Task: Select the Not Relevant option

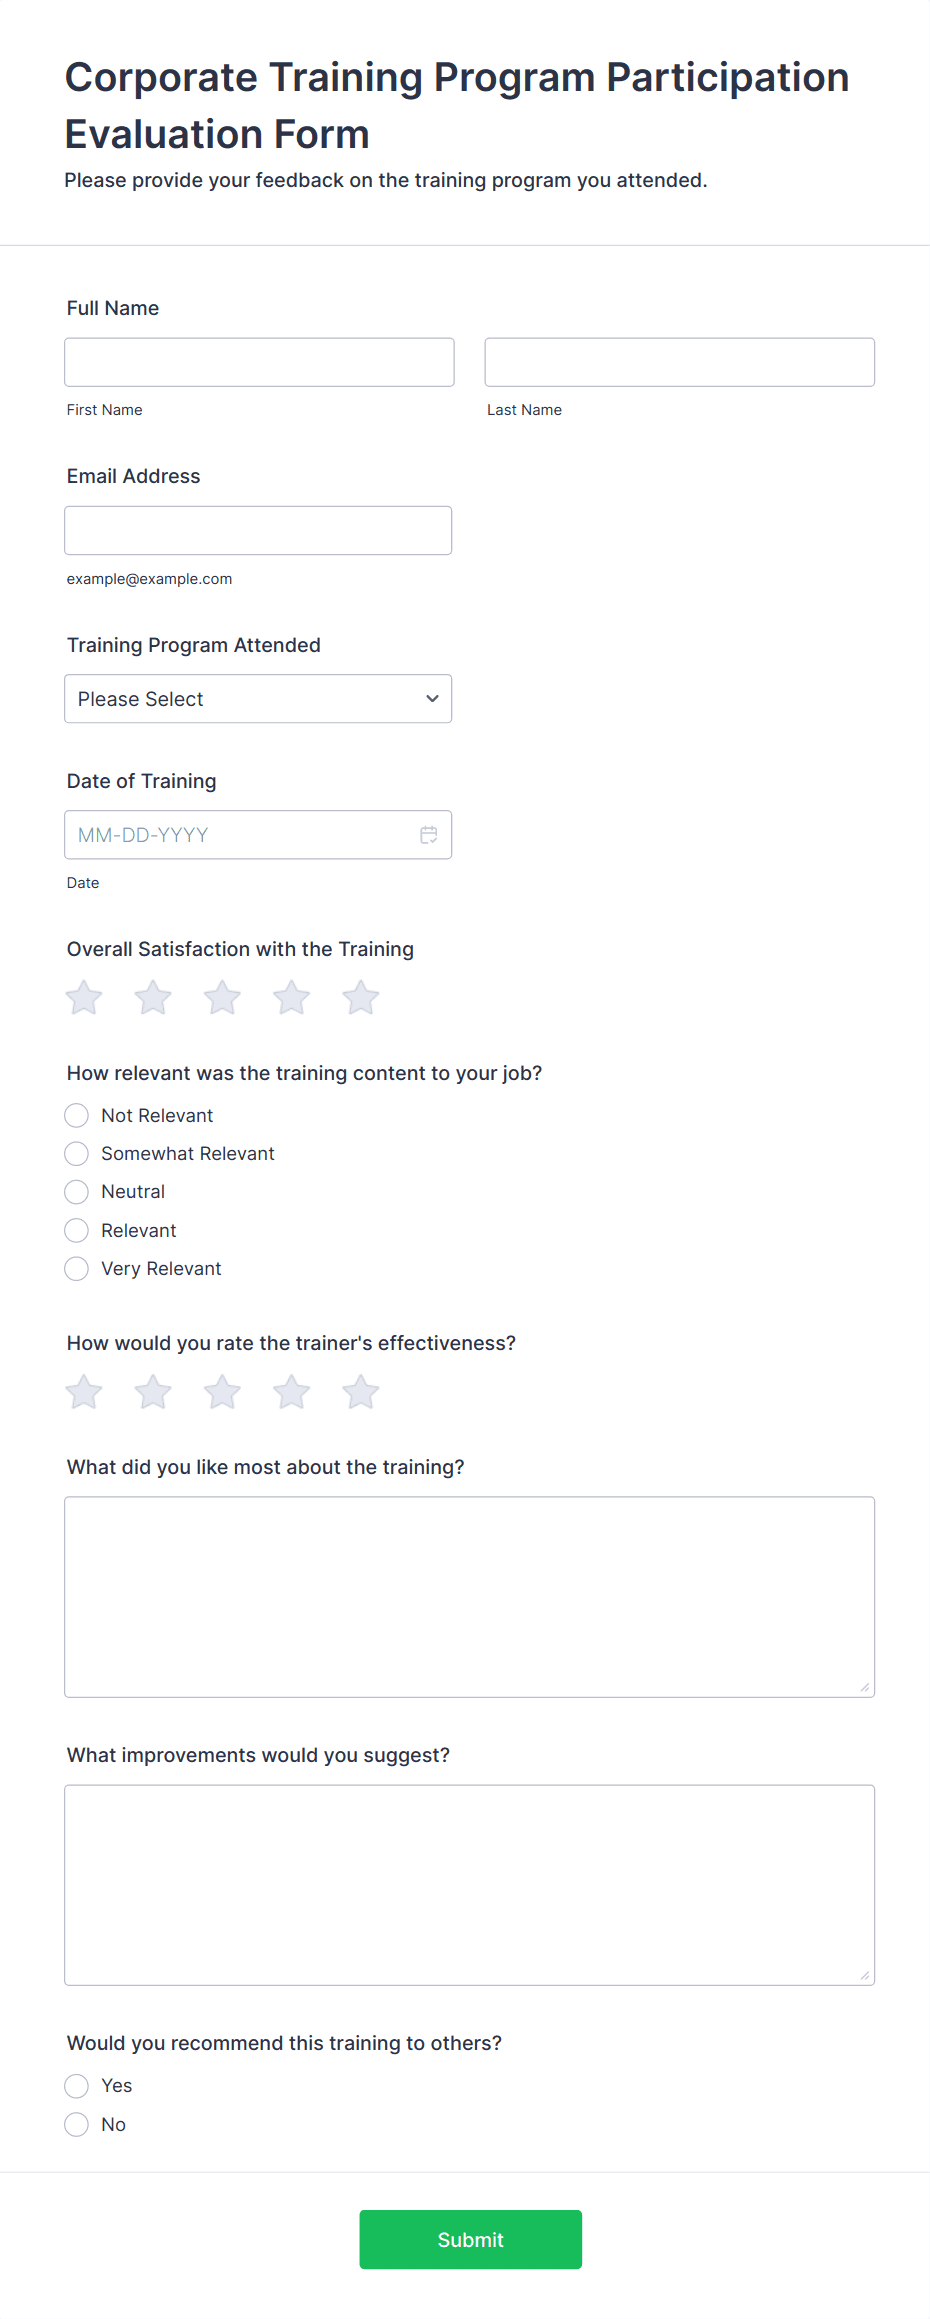Action: pos(77,1115)
